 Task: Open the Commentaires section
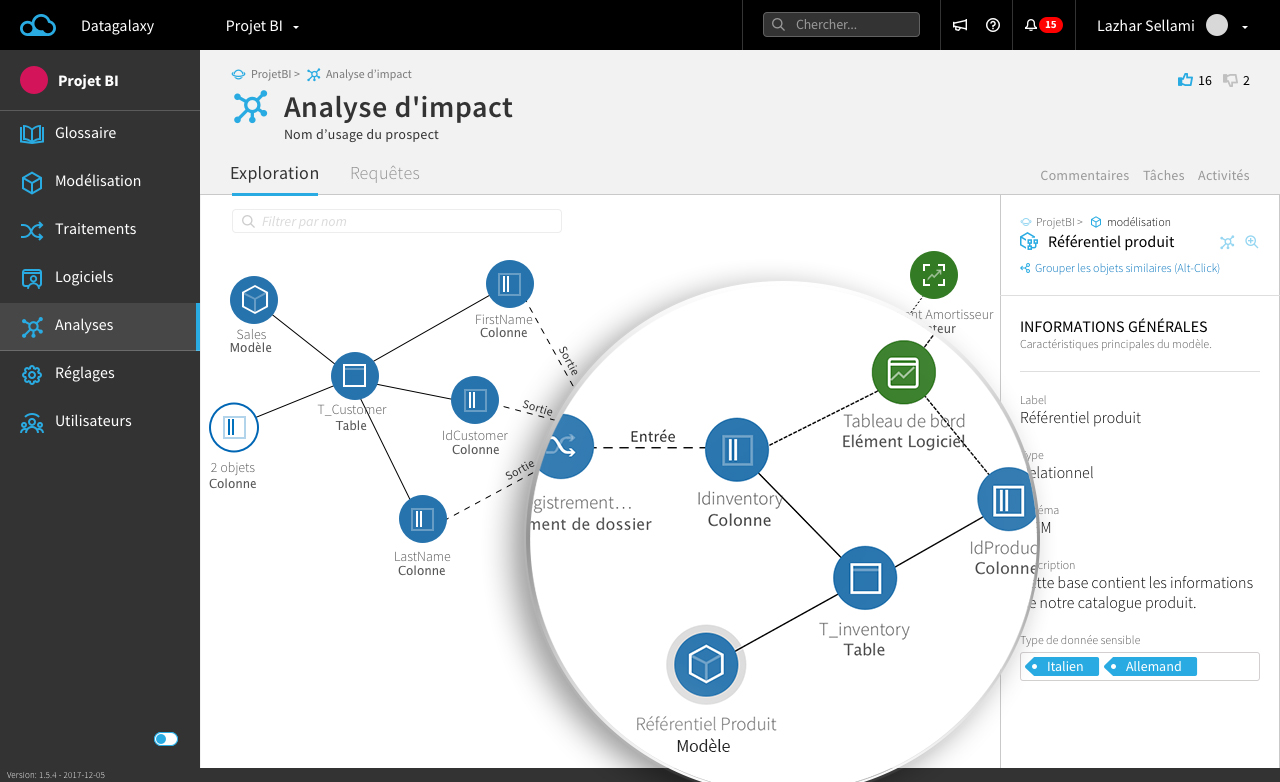click(x=1084, y=175)
